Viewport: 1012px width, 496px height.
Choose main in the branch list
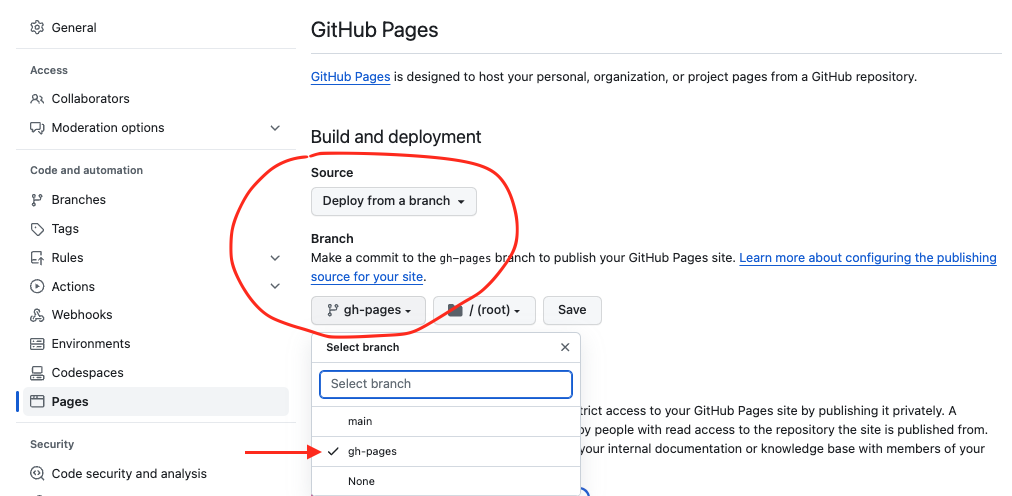pyautogui.click(x=360, y=422)
